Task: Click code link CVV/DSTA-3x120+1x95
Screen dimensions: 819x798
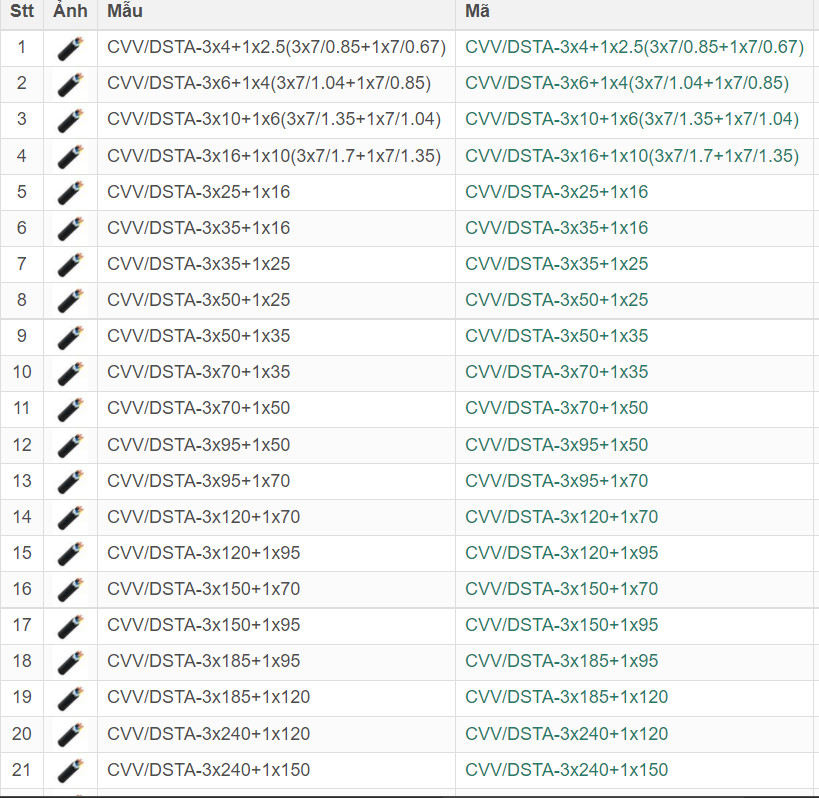Action: click(x=561, y=553)
